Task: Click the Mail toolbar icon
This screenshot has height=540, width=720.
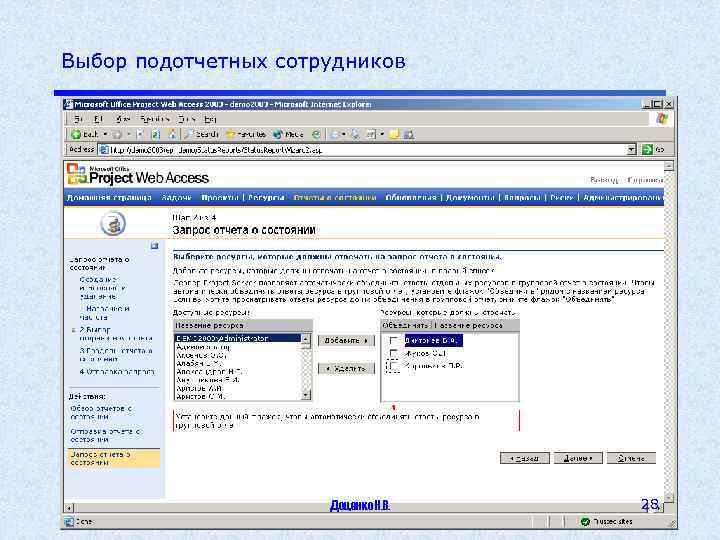Action: point(336,134)
